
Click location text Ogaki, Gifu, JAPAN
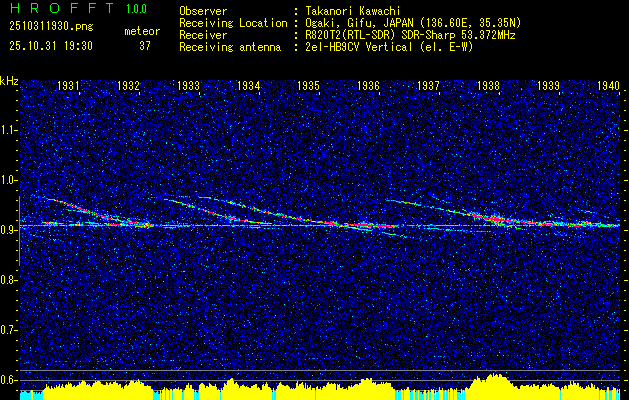[359, 23]
